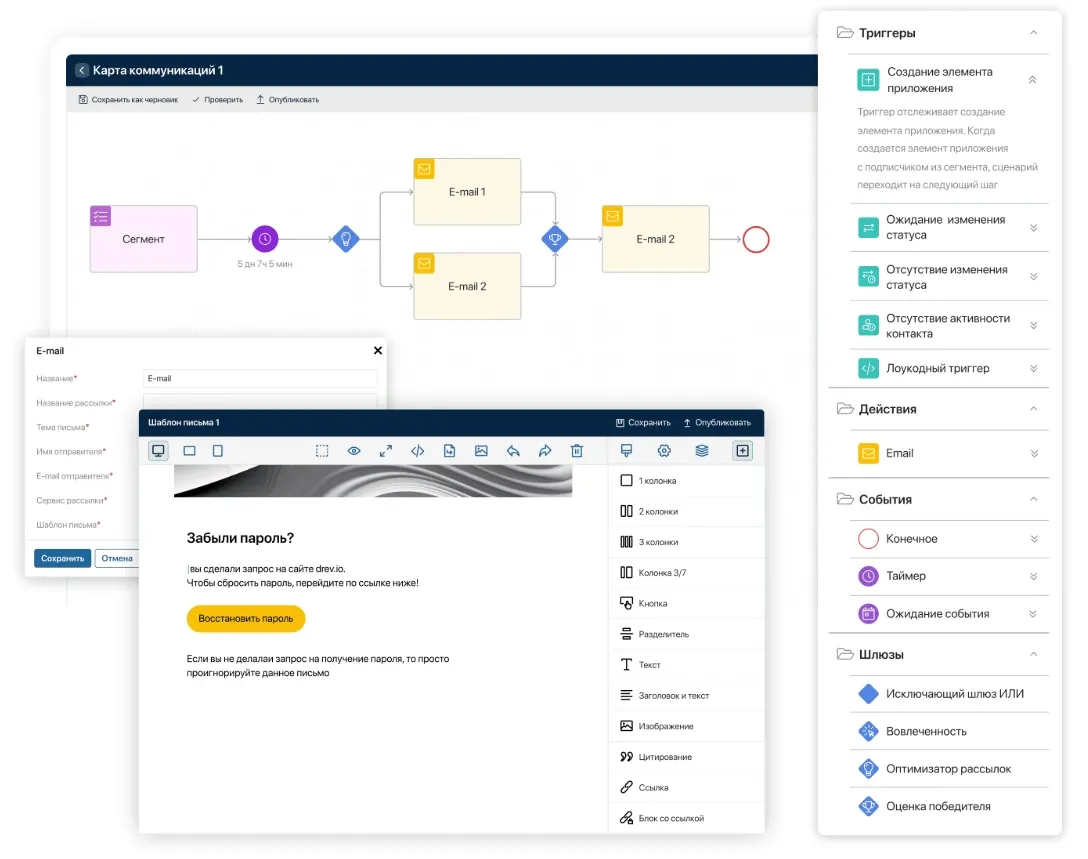The image size is (1088, 859).
Task: Switch to tablet device preview
Action: [x=189, y=451]
